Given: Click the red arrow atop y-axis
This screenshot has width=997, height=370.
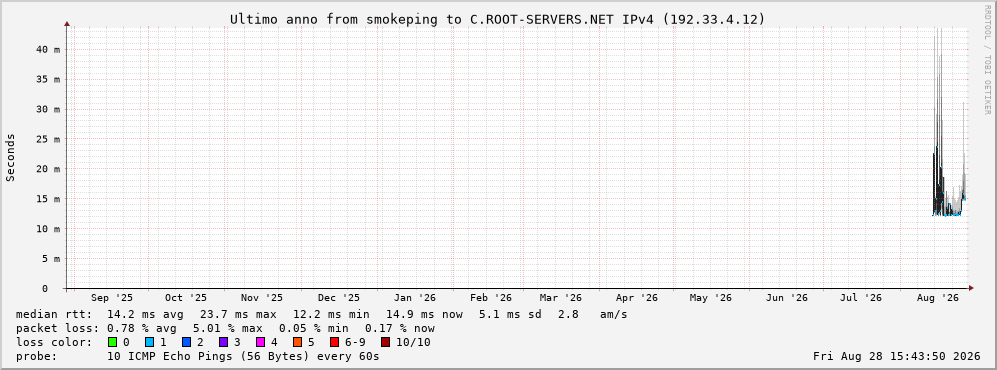Looking at the screenshot, I should (x=67, y=24).
